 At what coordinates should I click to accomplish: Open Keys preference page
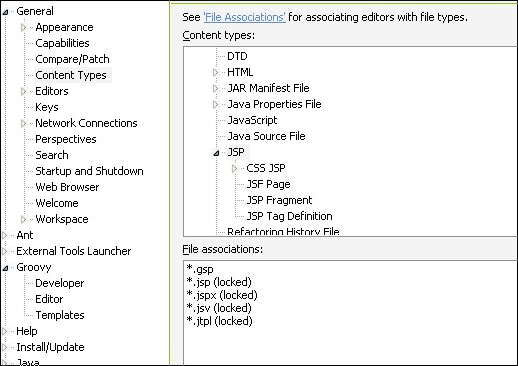point(47,107)
